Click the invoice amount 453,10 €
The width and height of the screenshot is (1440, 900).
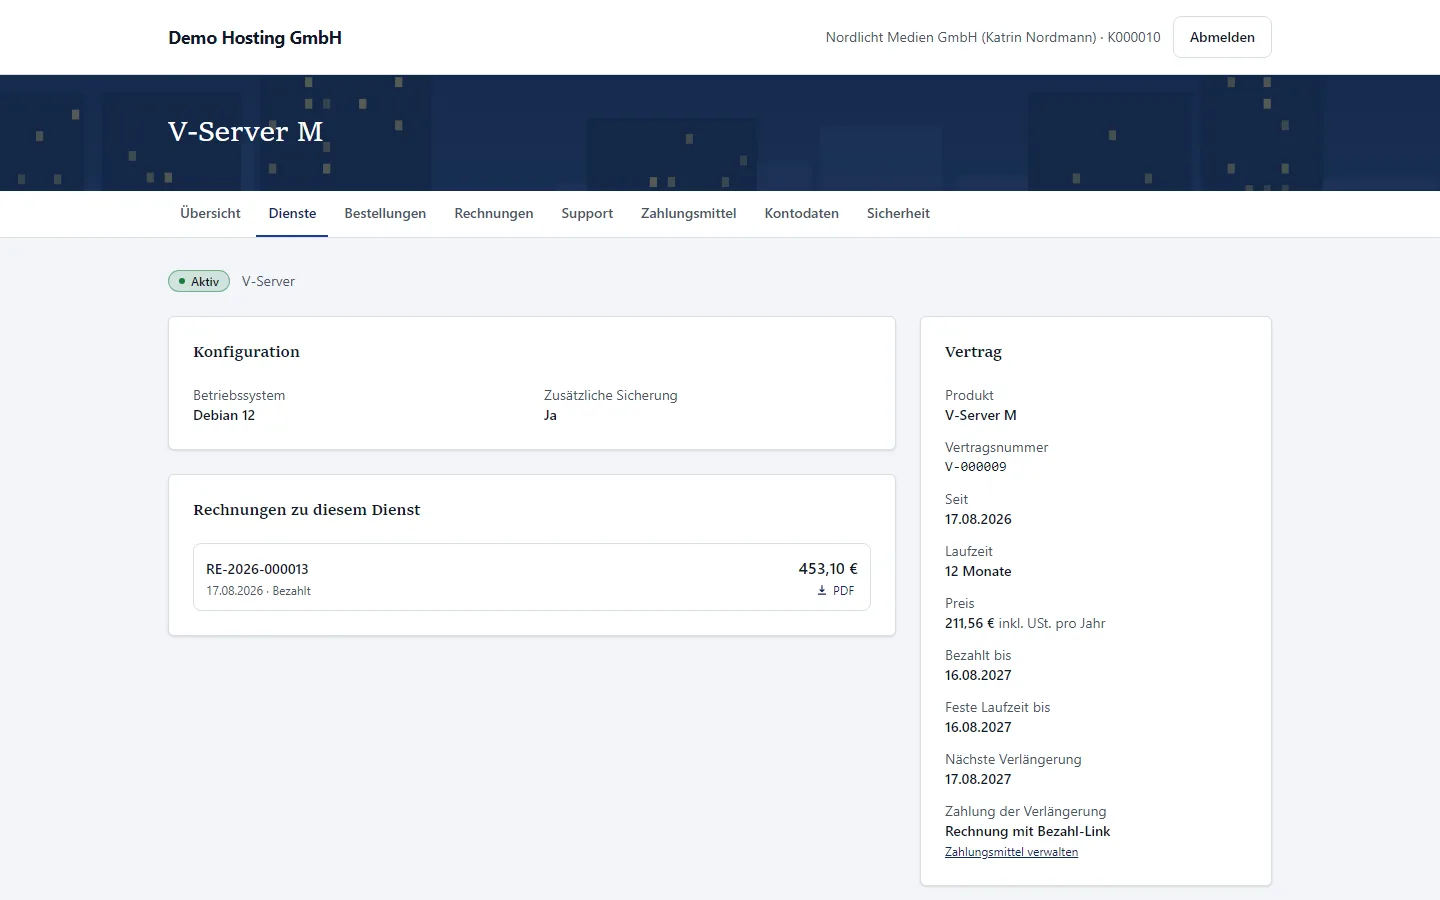coord(828,569)
